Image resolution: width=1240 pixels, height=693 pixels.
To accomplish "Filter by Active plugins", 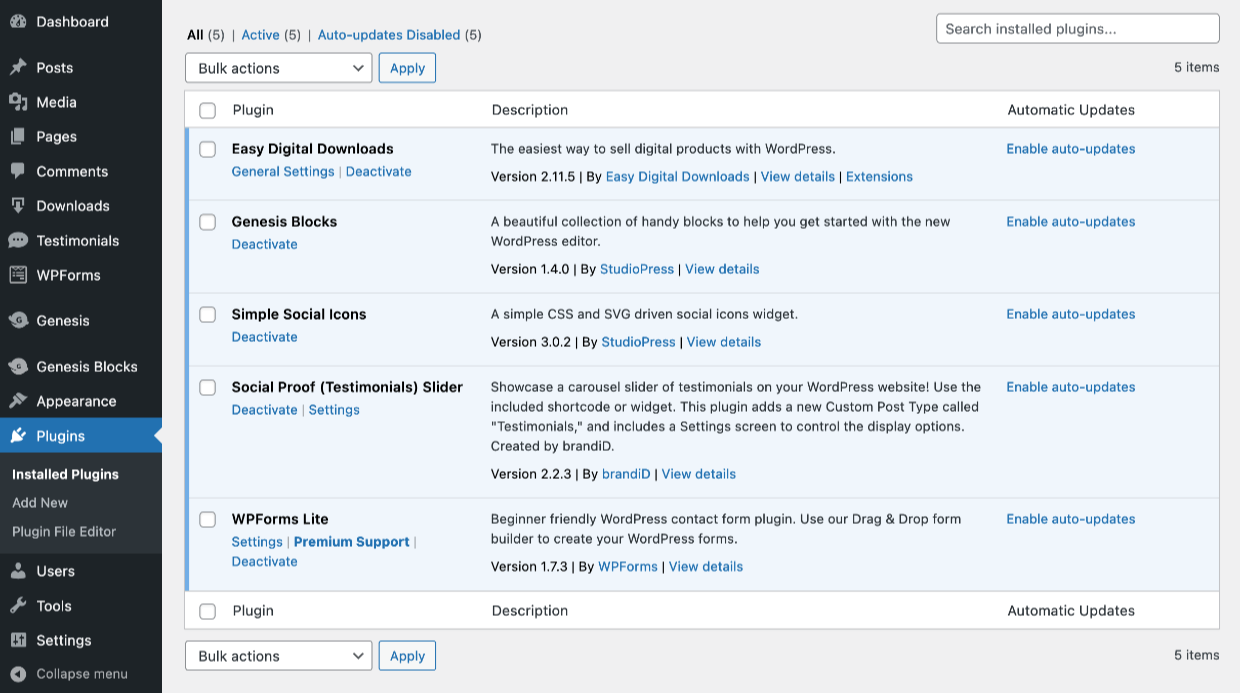I will (260, 35).
